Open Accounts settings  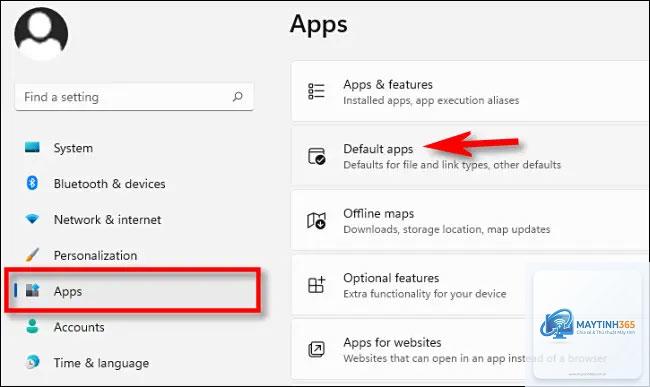[x=79, y=327]
